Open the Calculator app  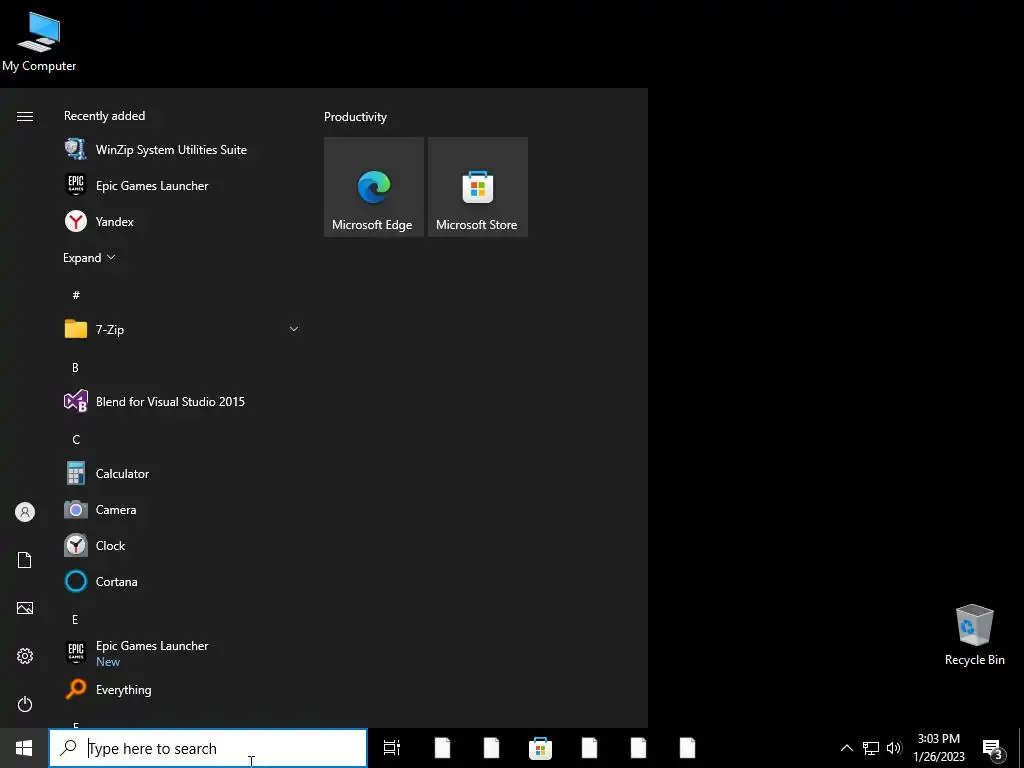coord(182,473)
